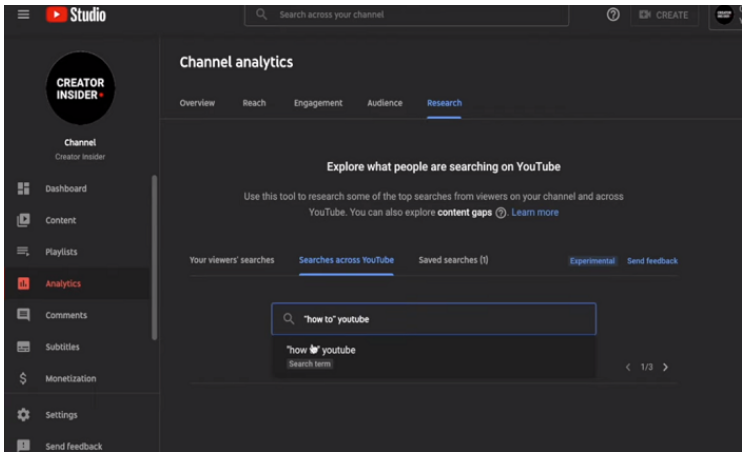Viewport: 743px width, 454px height.
Task: Click the Experimental badge
Action: [592, 261]
